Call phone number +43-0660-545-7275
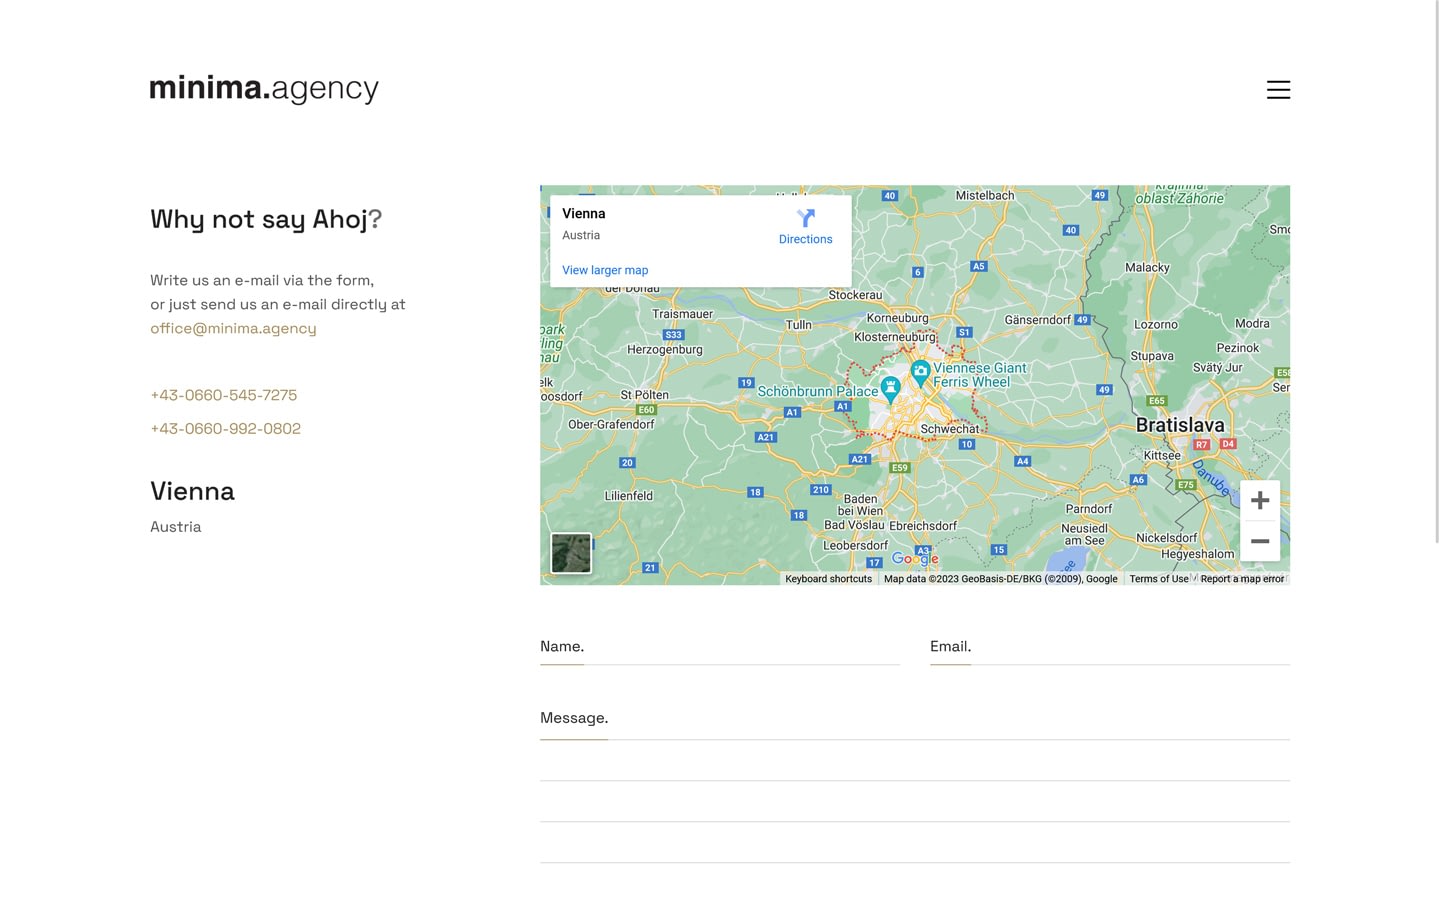The width and height of the screenshot is (1440, 900). [223, 395]
